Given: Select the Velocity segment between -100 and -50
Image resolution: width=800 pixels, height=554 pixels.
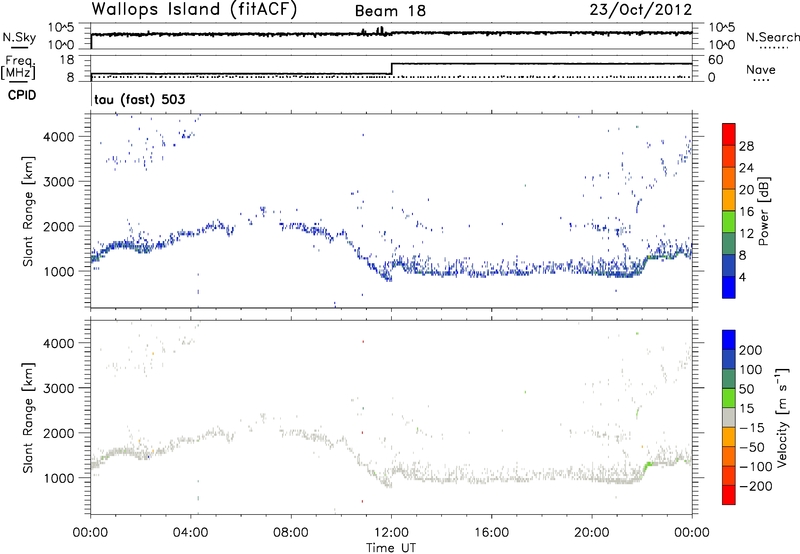Looking at the screenshot, I should tap(729, 457).
